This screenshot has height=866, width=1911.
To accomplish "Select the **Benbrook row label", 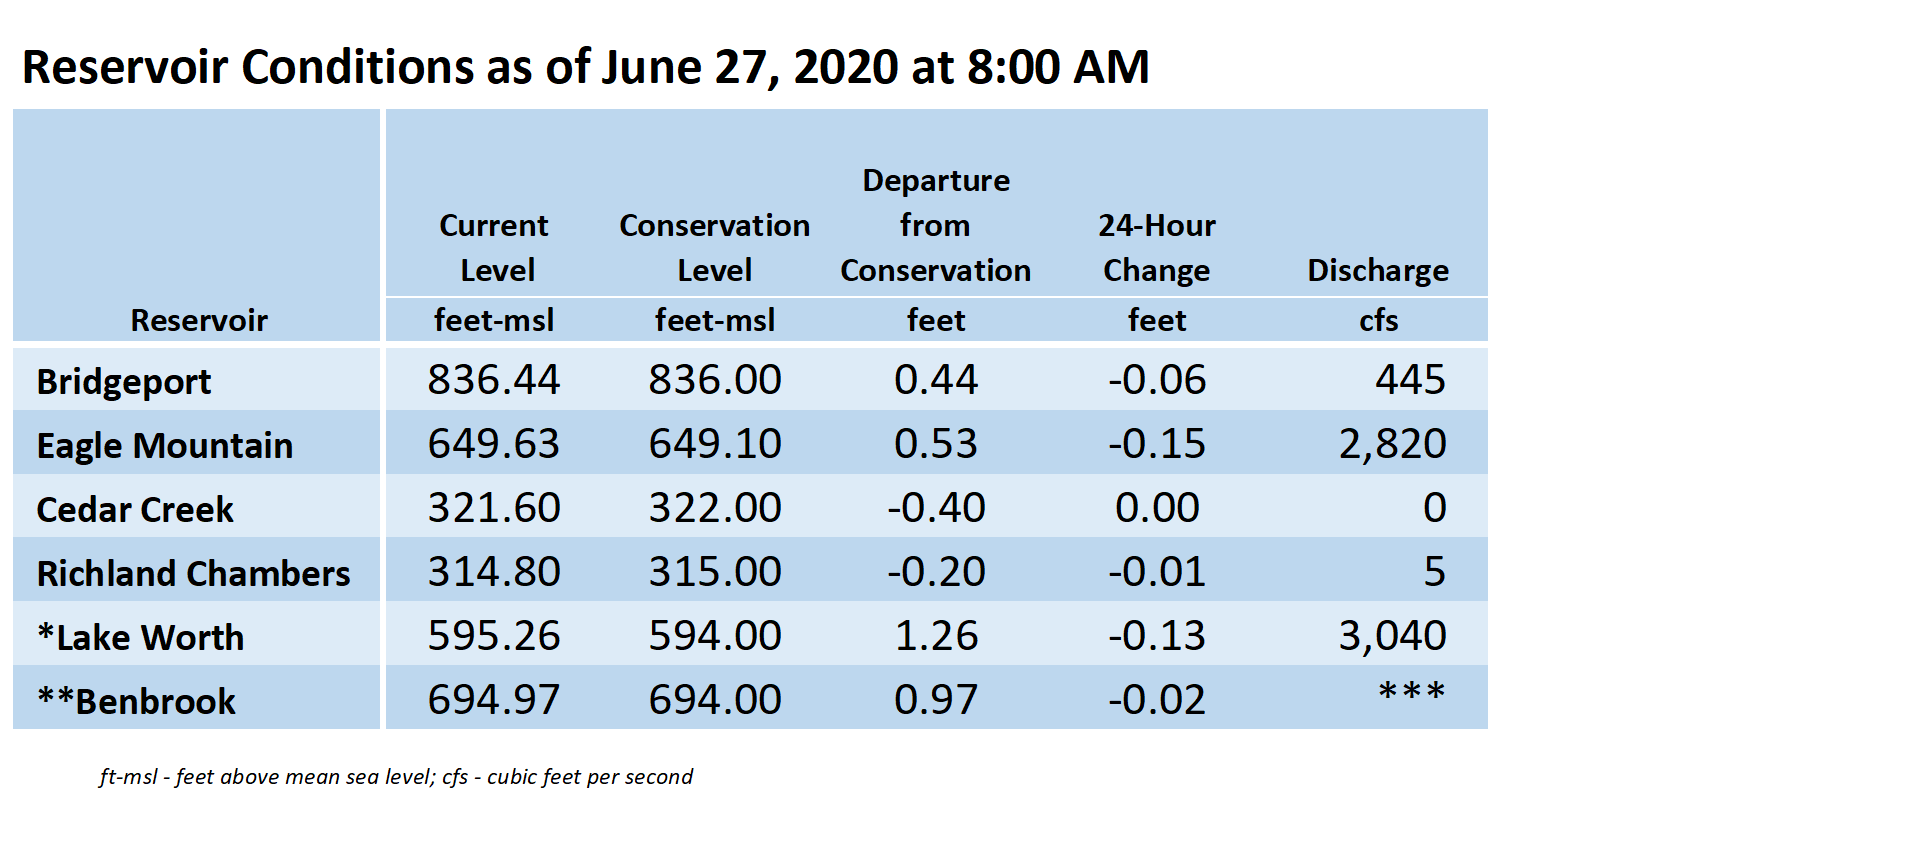I will coord(136,702).
